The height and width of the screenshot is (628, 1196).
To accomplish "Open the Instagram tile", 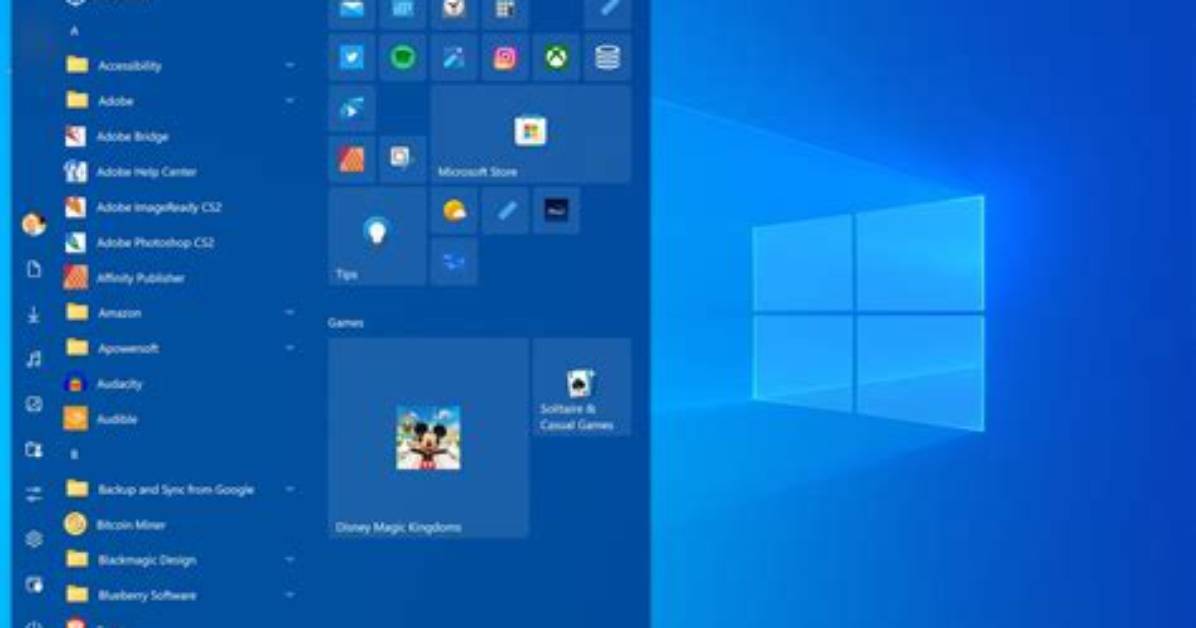I will [x=505, y=57].
